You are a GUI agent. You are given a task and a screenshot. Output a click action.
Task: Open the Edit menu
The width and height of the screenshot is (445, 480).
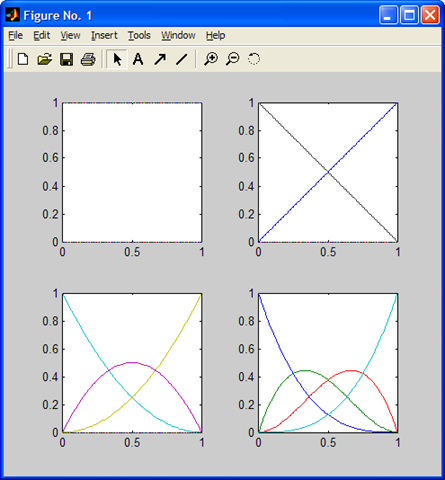coord(42,35)
